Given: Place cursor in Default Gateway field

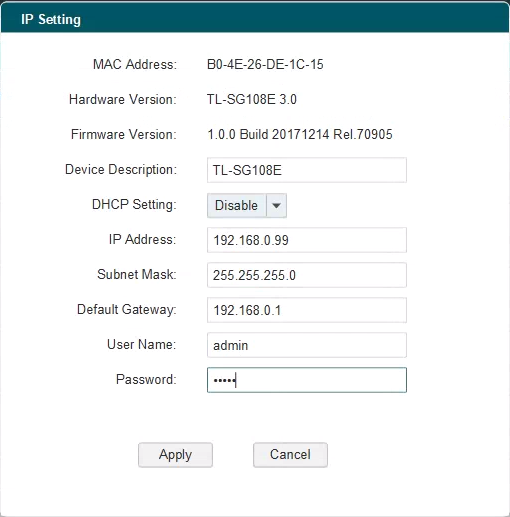Looking at the screenshot, I should click(x=307, y=310).
